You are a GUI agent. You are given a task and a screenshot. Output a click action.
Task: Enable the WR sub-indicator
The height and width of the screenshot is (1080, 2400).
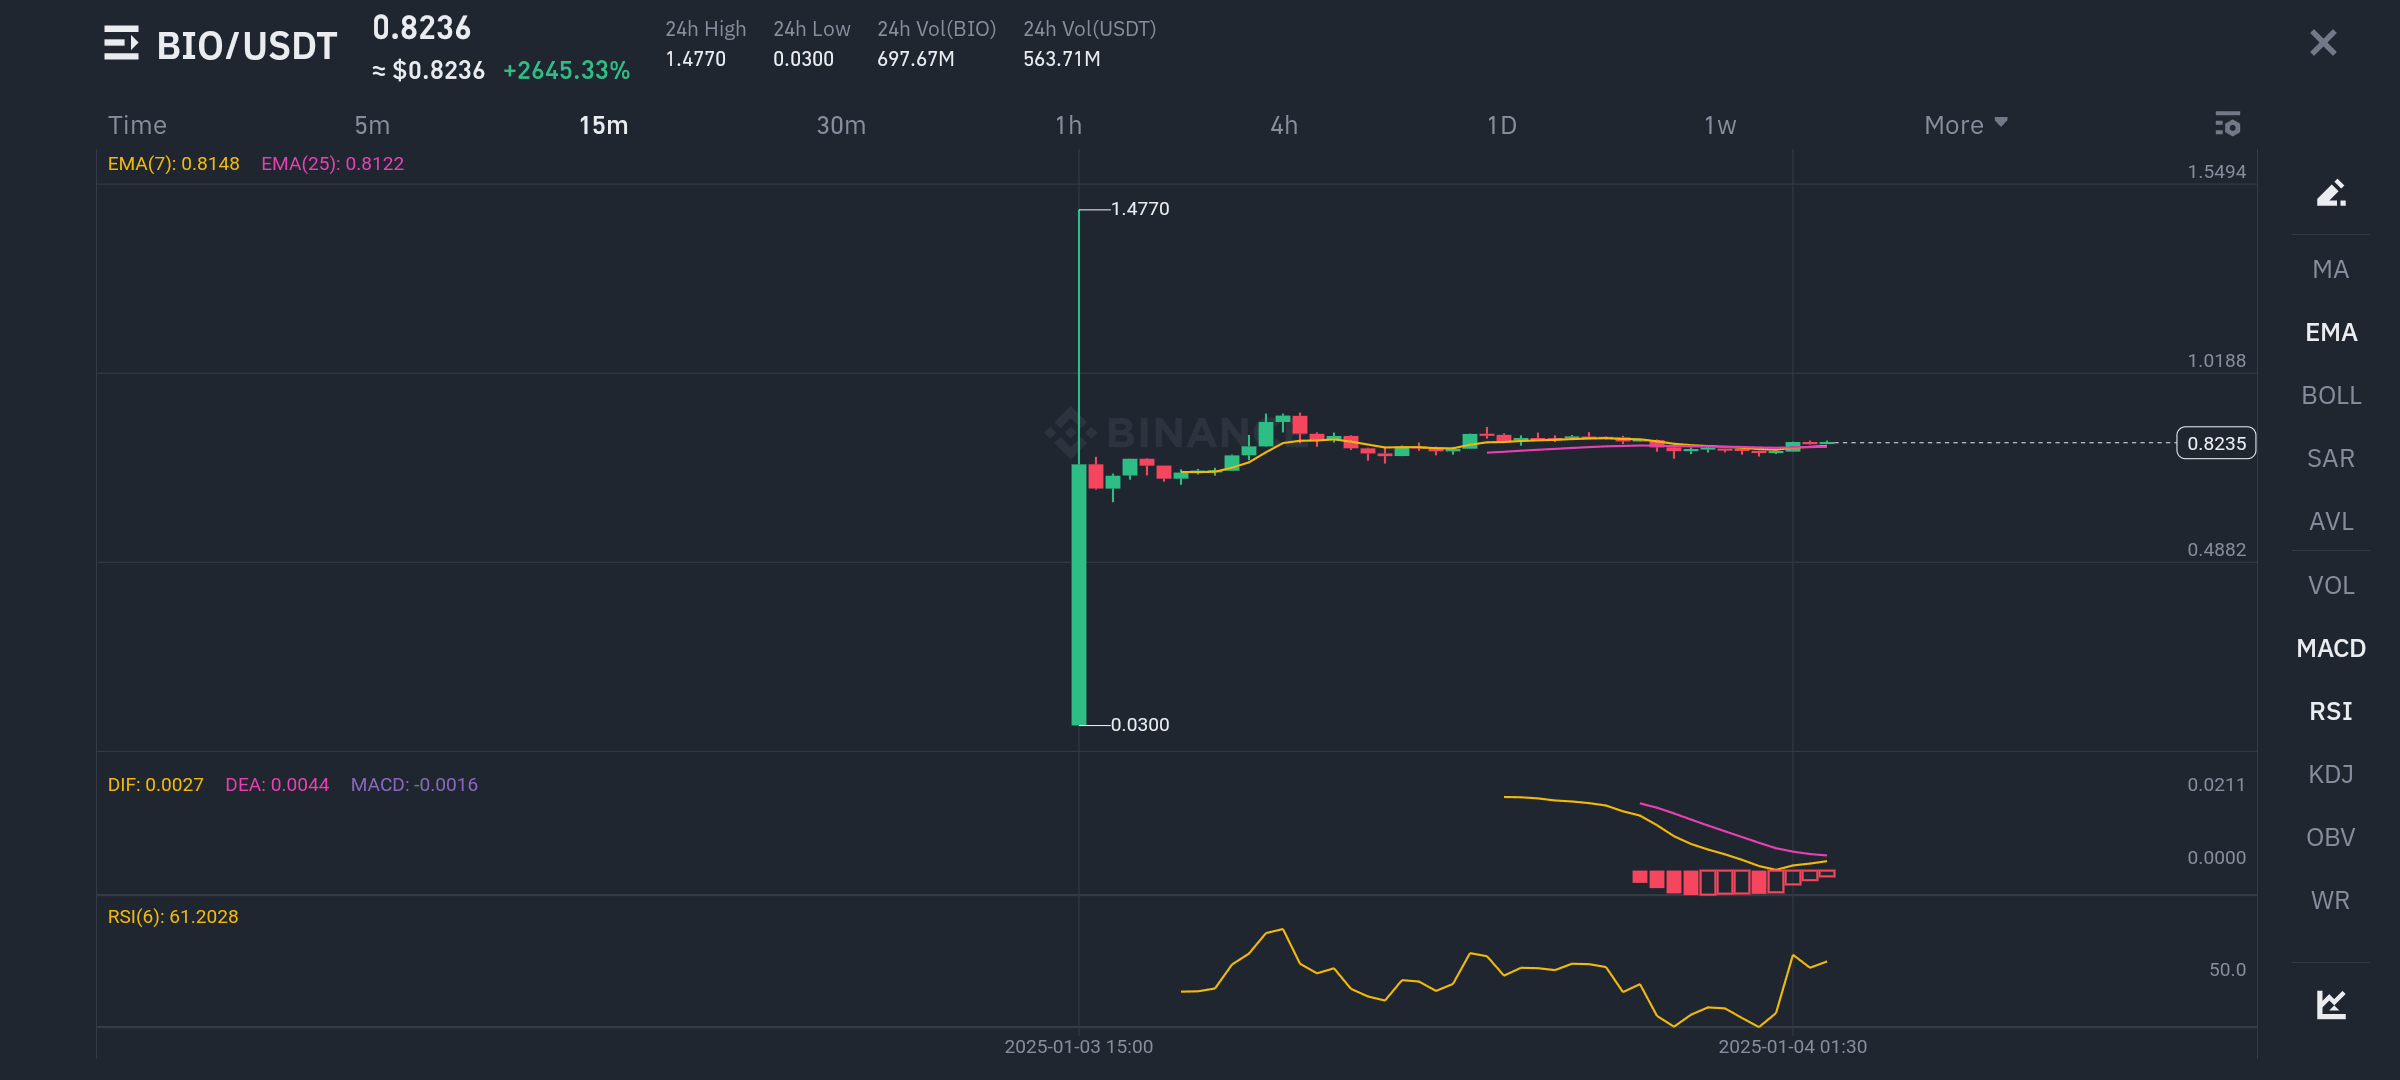pos(2331,900)
